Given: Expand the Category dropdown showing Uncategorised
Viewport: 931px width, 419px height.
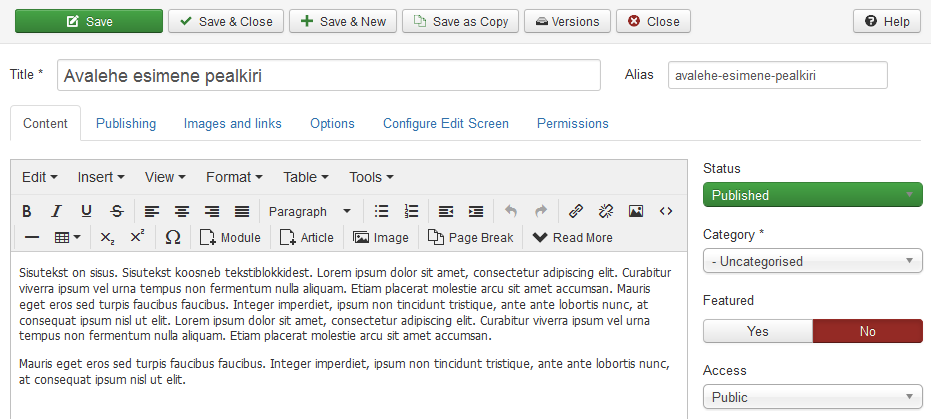Looking at the screenshot, I should (x=813, y=261).
